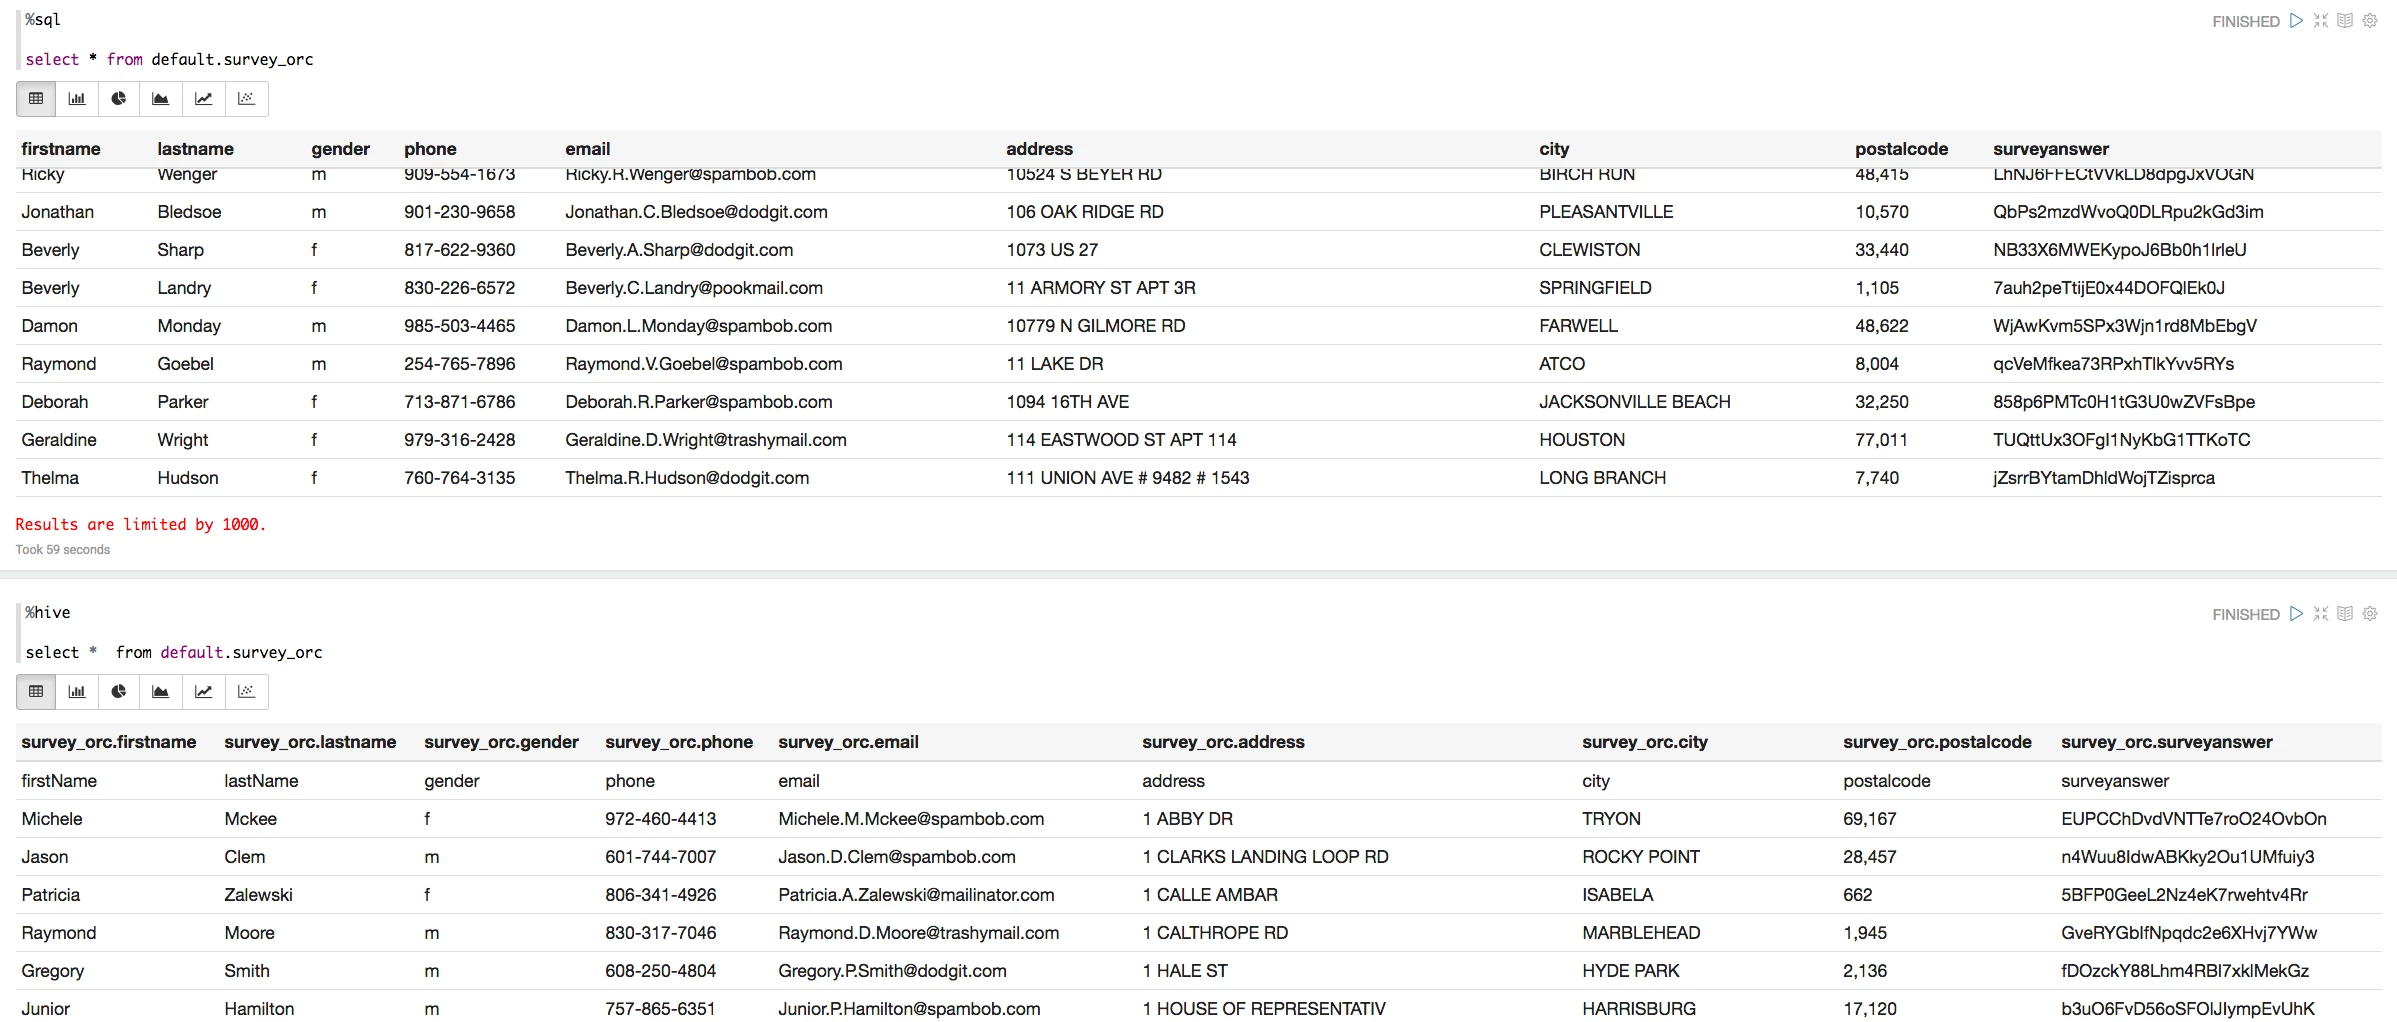2397x1022 pixels.
Task: Switch first paragraph to table view
Action: pos(36,99)
